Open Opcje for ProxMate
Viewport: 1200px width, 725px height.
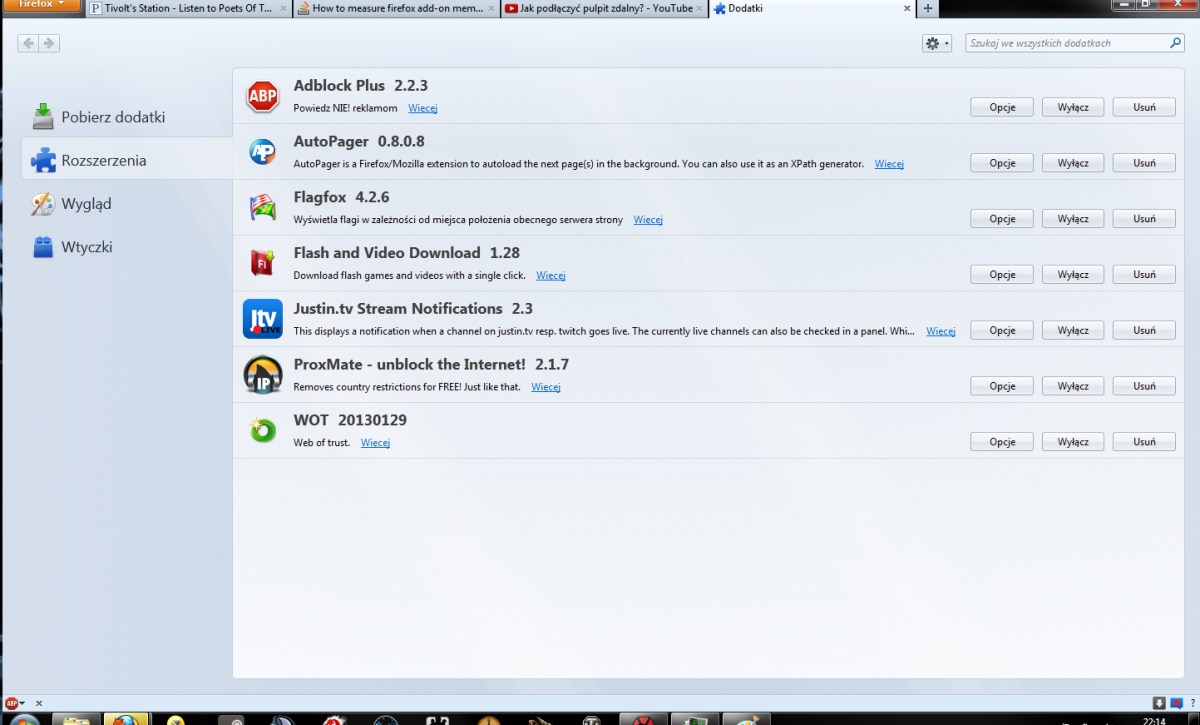point(1003,386)
